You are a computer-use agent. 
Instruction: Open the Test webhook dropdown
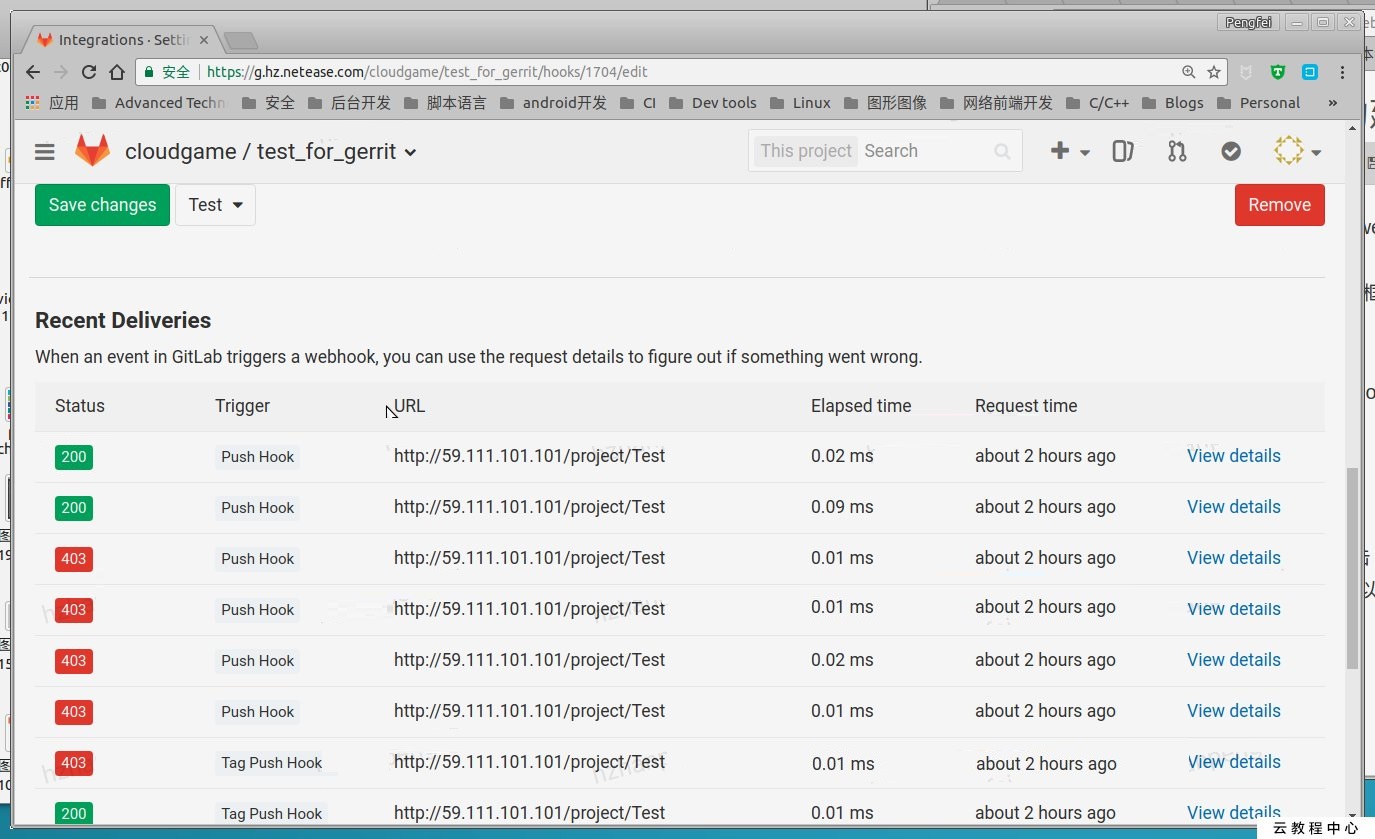coord(215,205)
